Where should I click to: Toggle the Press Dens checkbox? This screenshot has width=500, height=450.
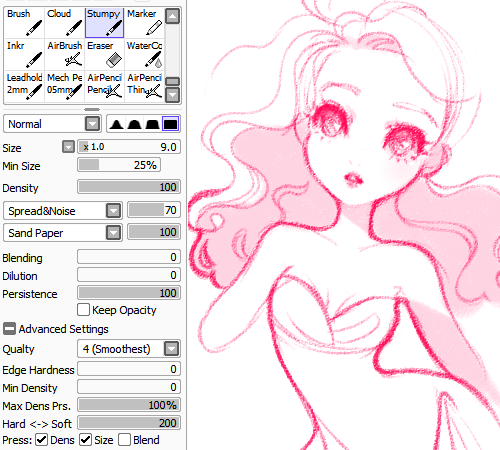tap(42, 440)
